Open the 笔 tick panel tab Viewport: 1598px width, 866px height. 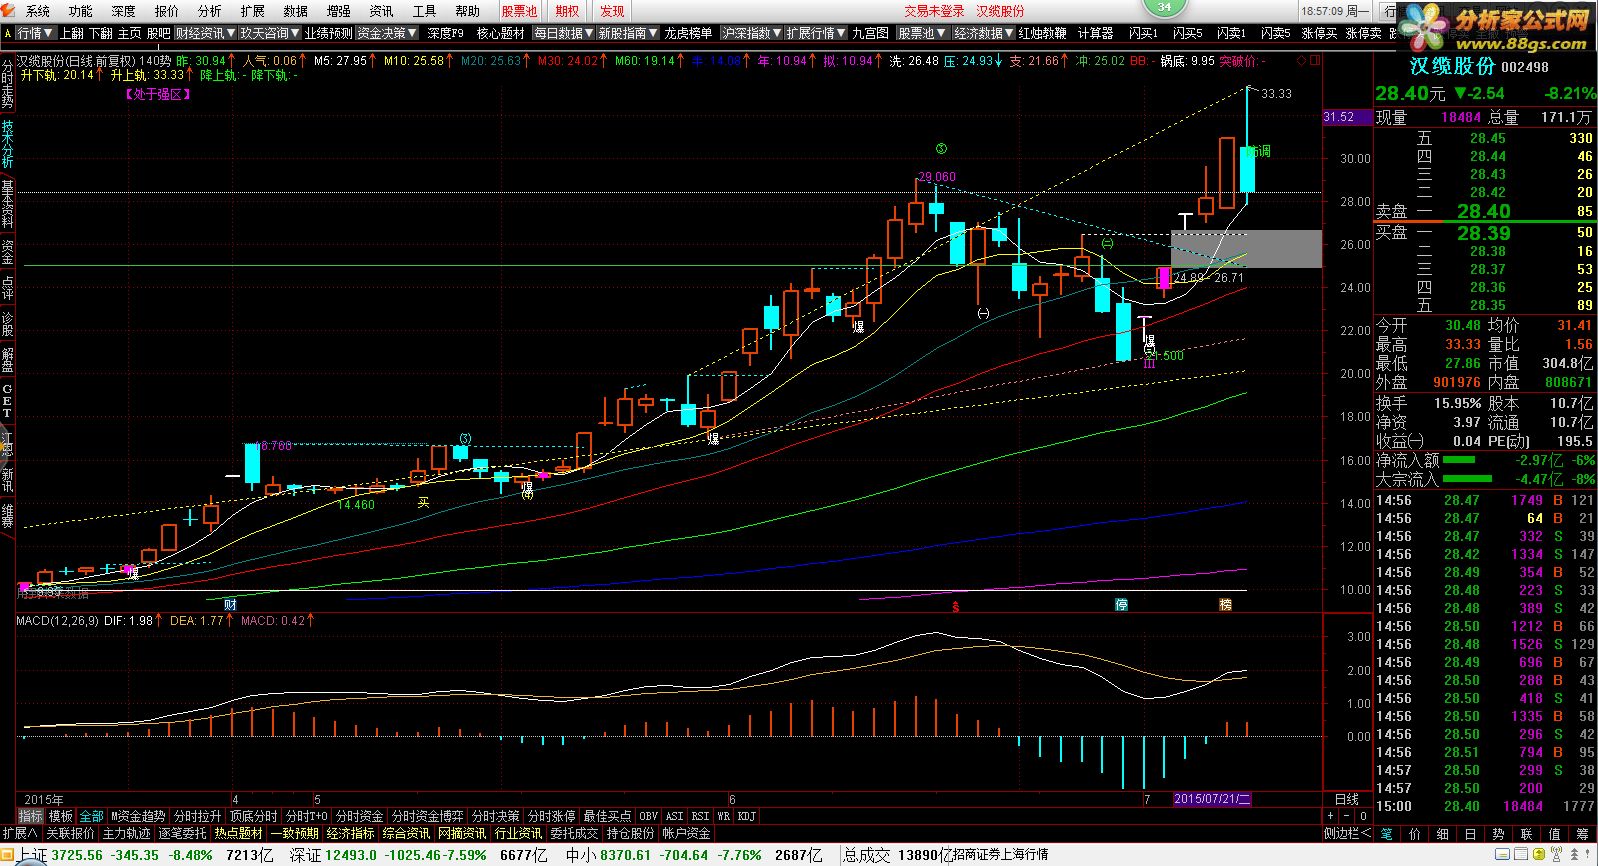[1386, 833]
